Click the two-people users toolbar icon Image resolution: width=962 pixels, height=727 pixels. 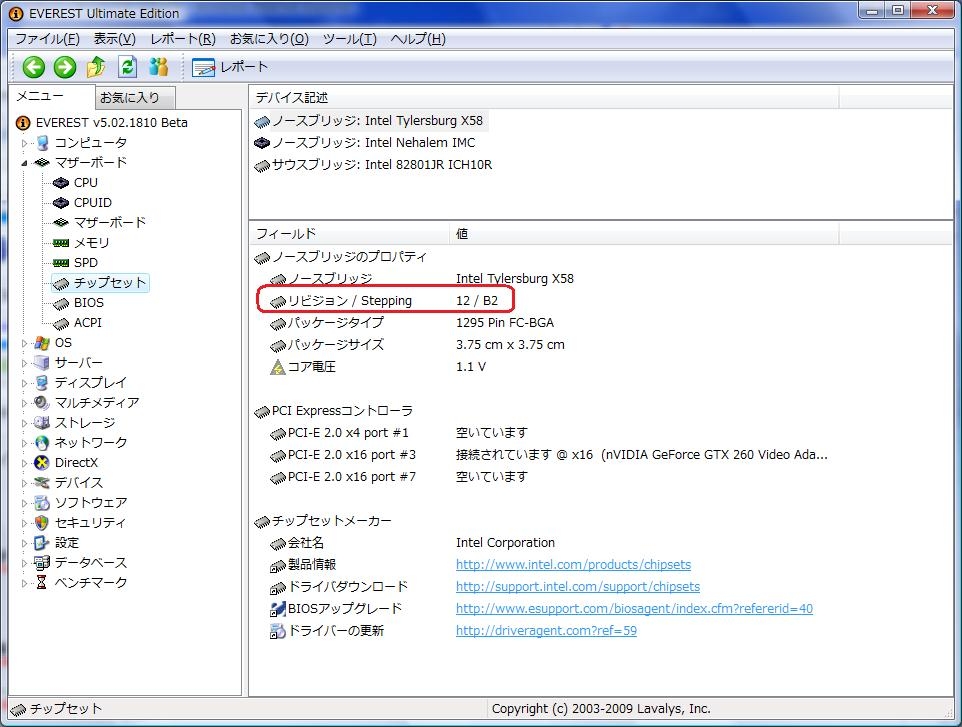pyautogui.click(x=158, y=67)
